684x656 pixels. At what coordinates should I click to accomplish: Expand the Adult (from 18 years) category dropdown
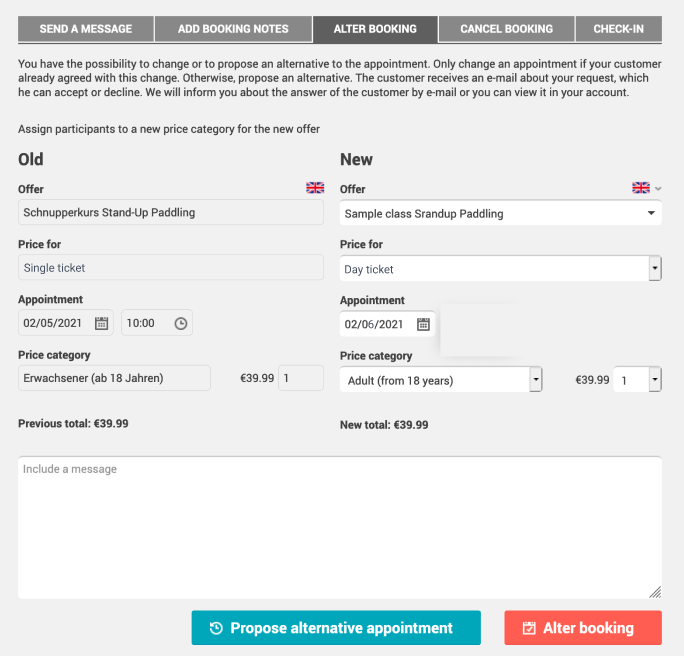coord(441,380)
